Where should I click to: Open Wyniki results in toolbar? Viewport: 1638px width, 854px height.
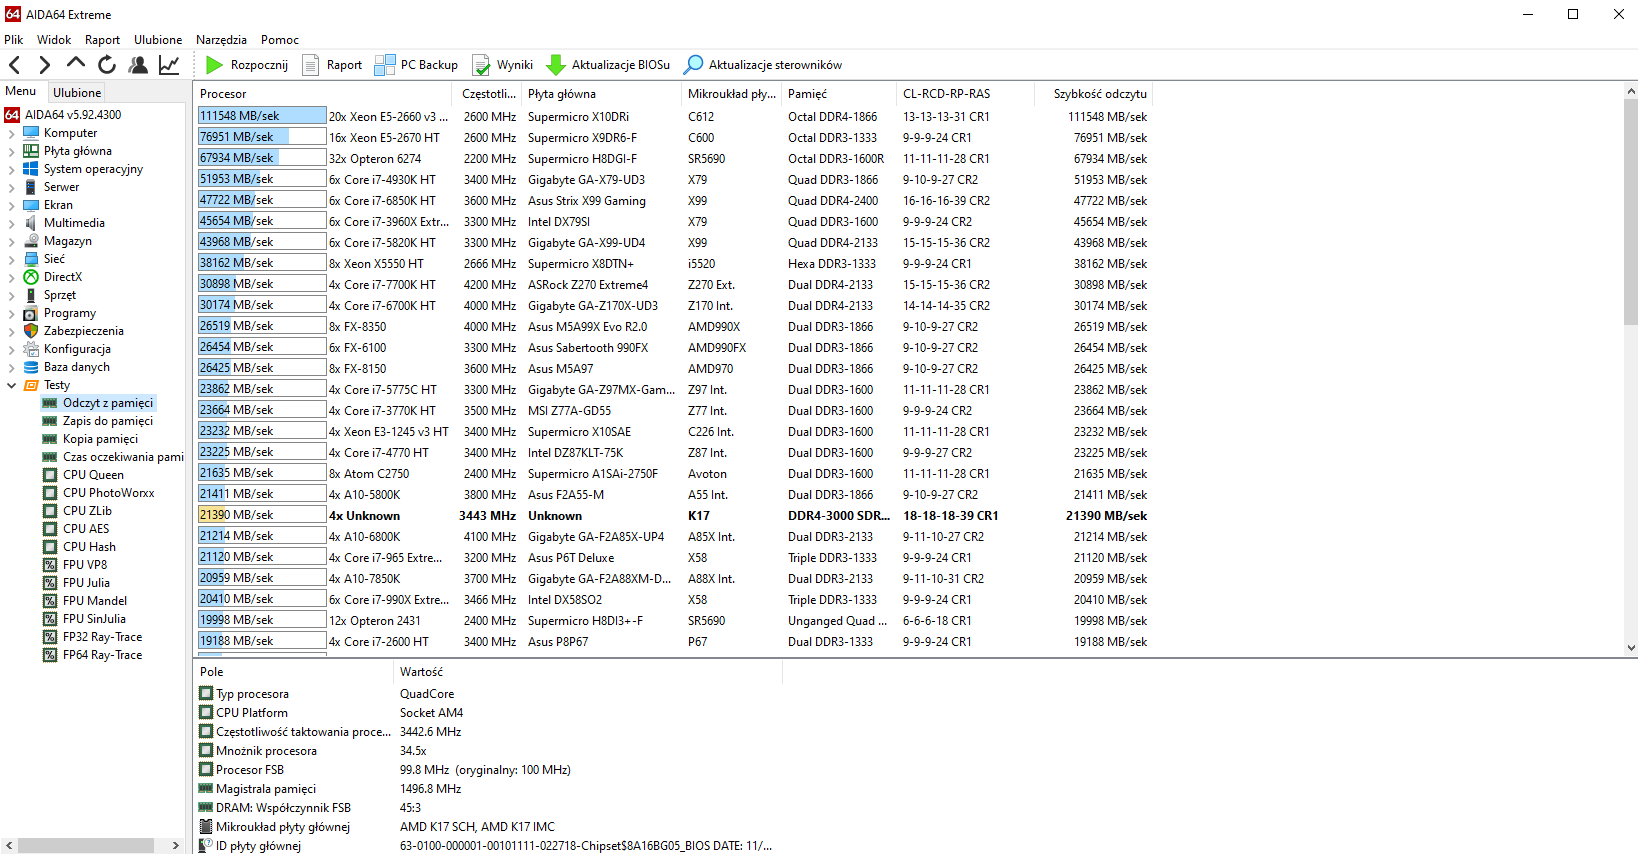pos(503,65)
